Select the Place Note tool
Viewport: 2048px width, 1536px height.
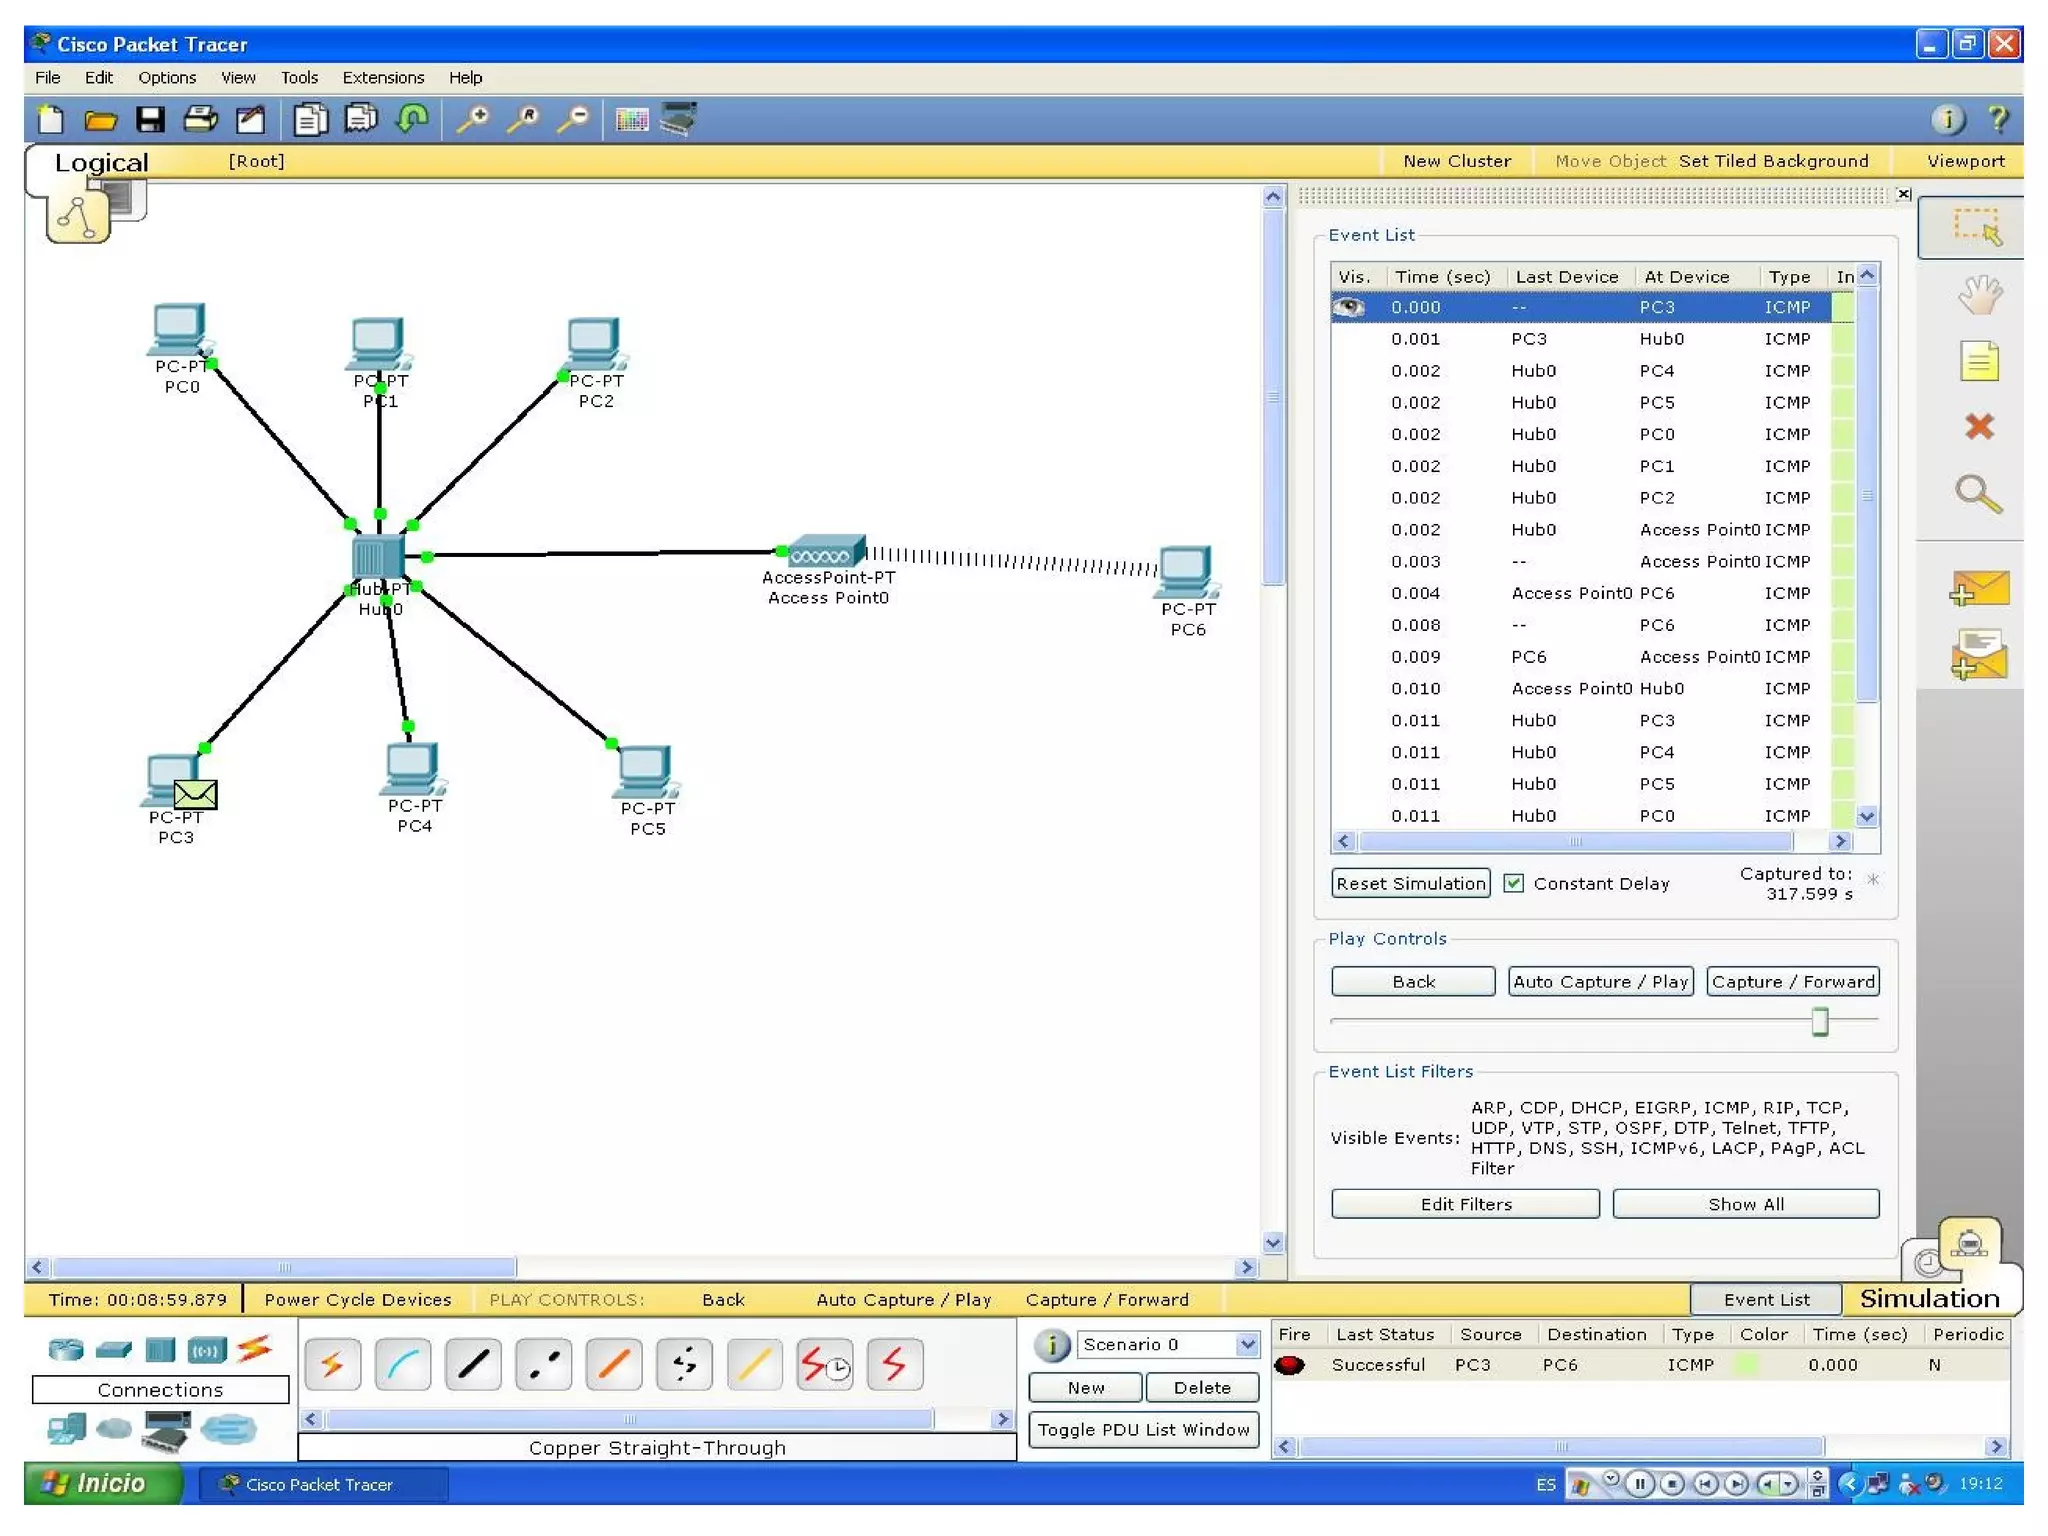(x=1978, y=361)
